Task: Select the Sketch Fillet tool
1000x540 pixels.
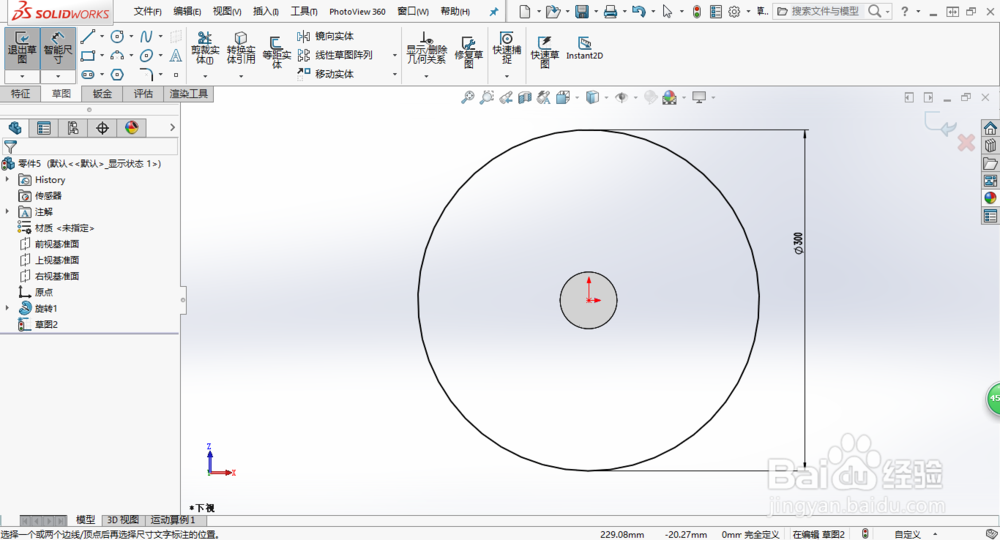Action: point(147,75)
